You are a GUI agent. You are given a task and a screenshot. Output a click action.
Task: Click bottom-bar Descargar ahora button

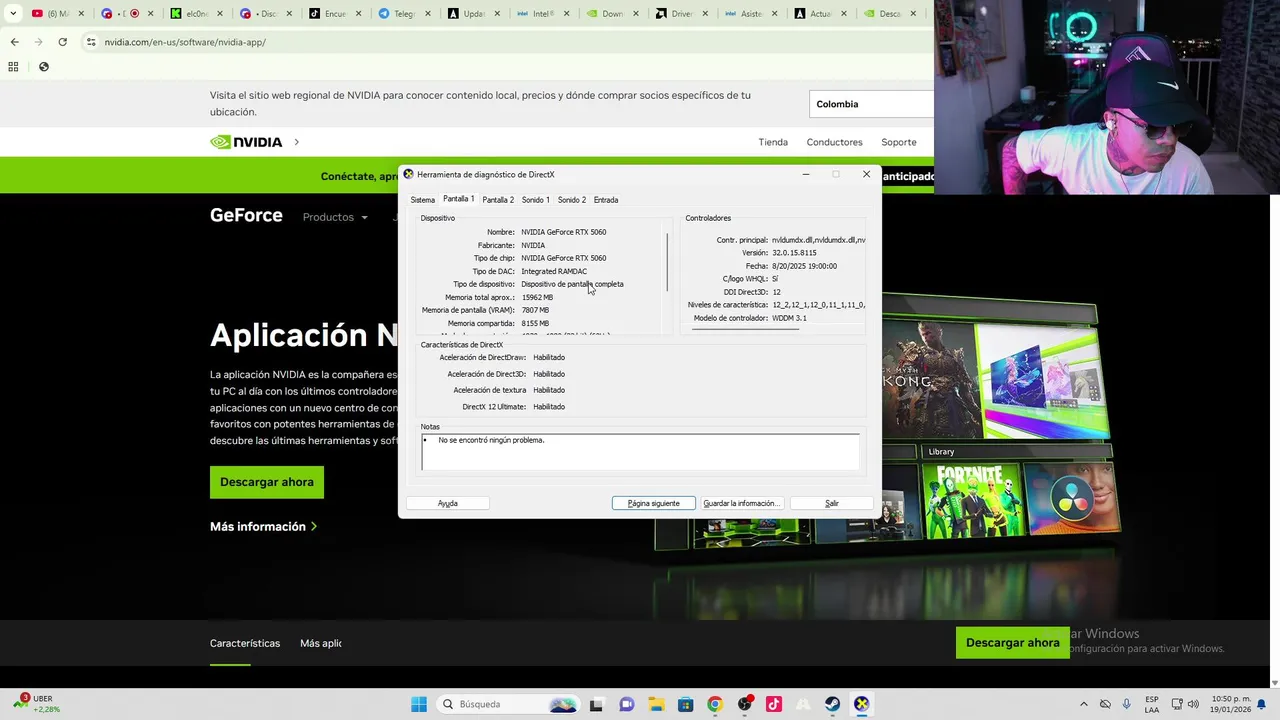pyautogui.click(x=1013, y=642)
